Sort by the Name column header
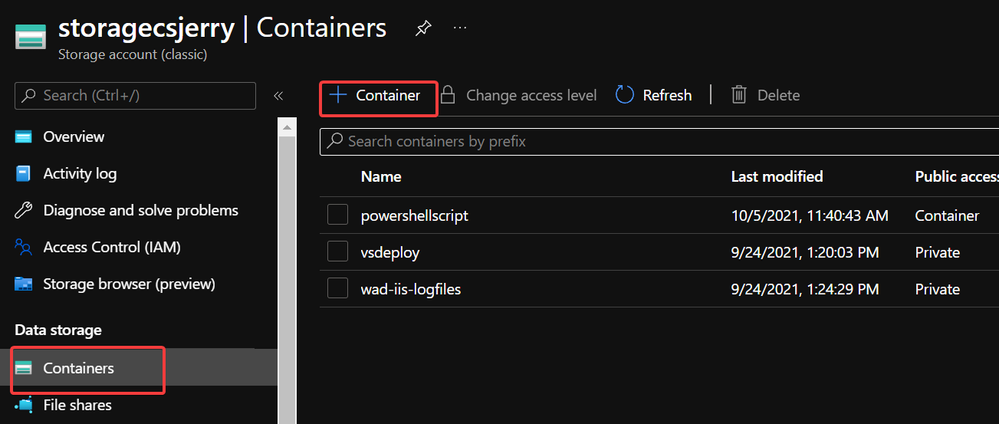This screenshot has width=999, height=424. (381, 177)
